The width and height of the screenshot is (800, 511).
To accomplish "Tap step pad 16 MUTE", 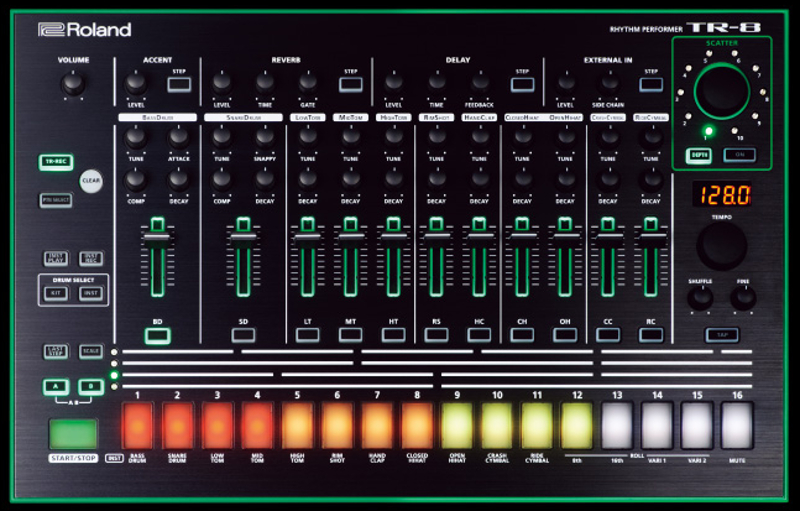I will [737, 425].
